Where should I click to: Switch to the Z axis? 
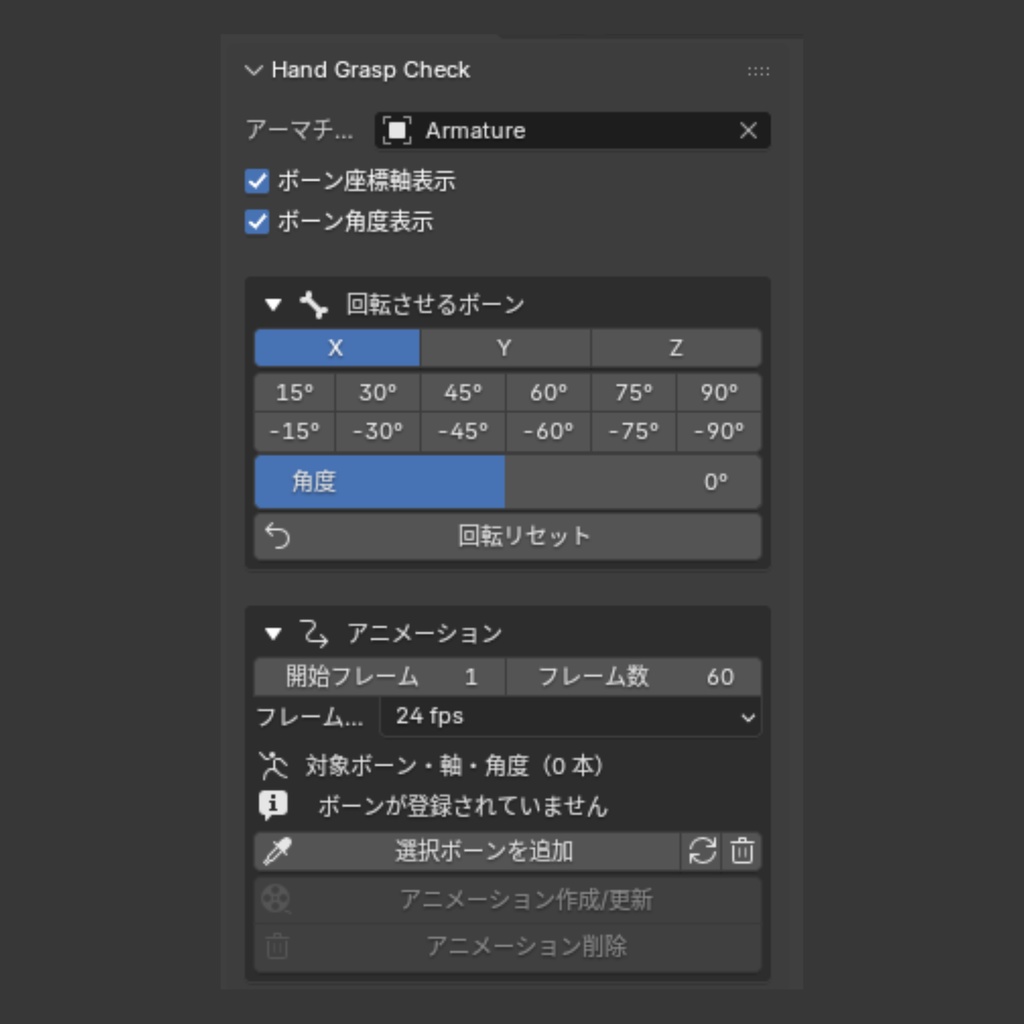tap(676, 347)
